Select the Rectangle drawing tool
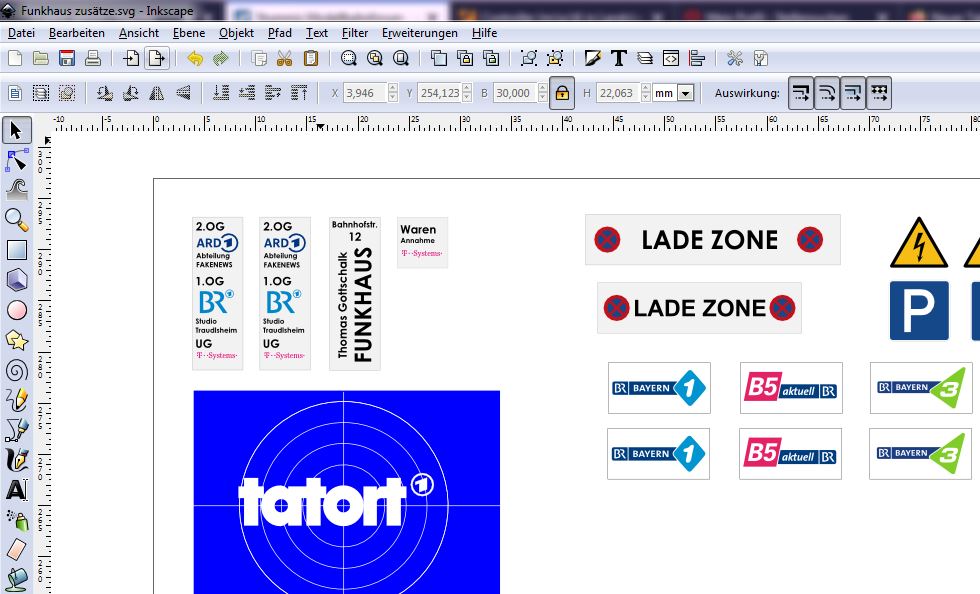980x594 pixels. click(x=16, y=250)
